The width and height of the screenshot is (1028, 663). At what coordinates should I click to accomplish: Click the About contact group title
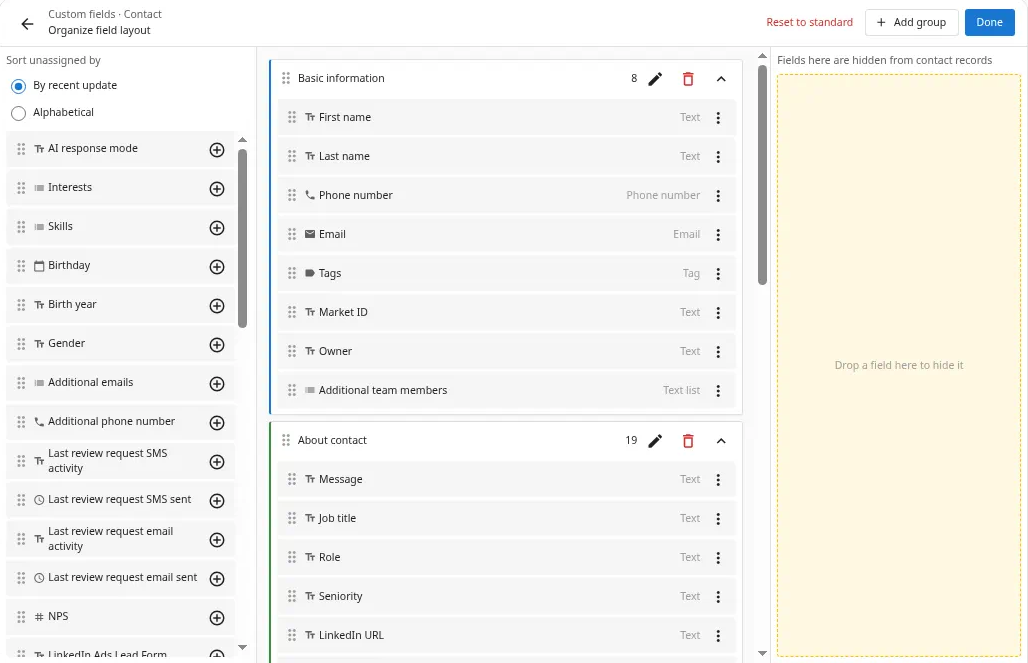(332, 441)
